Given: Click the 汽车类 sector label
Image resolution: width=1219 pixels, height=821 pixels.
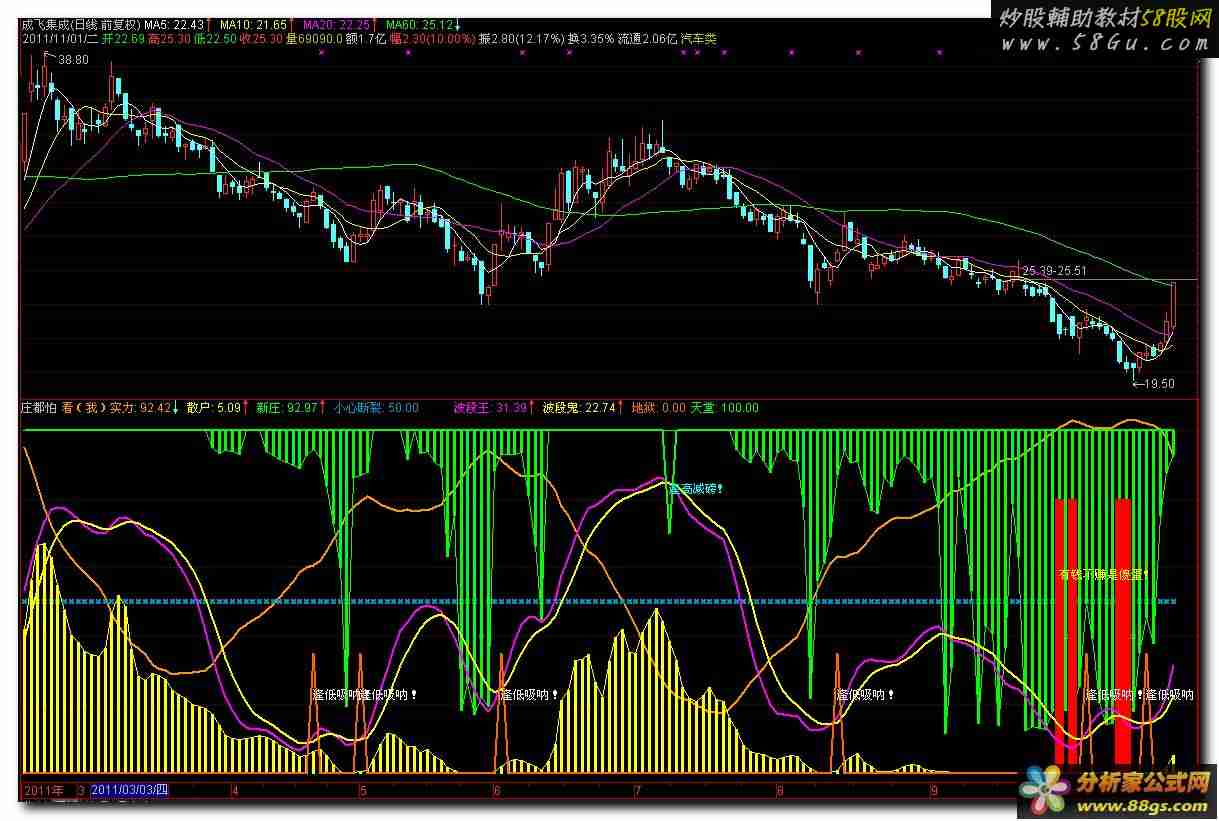Looking at the screenshot, I should (699, 38).
